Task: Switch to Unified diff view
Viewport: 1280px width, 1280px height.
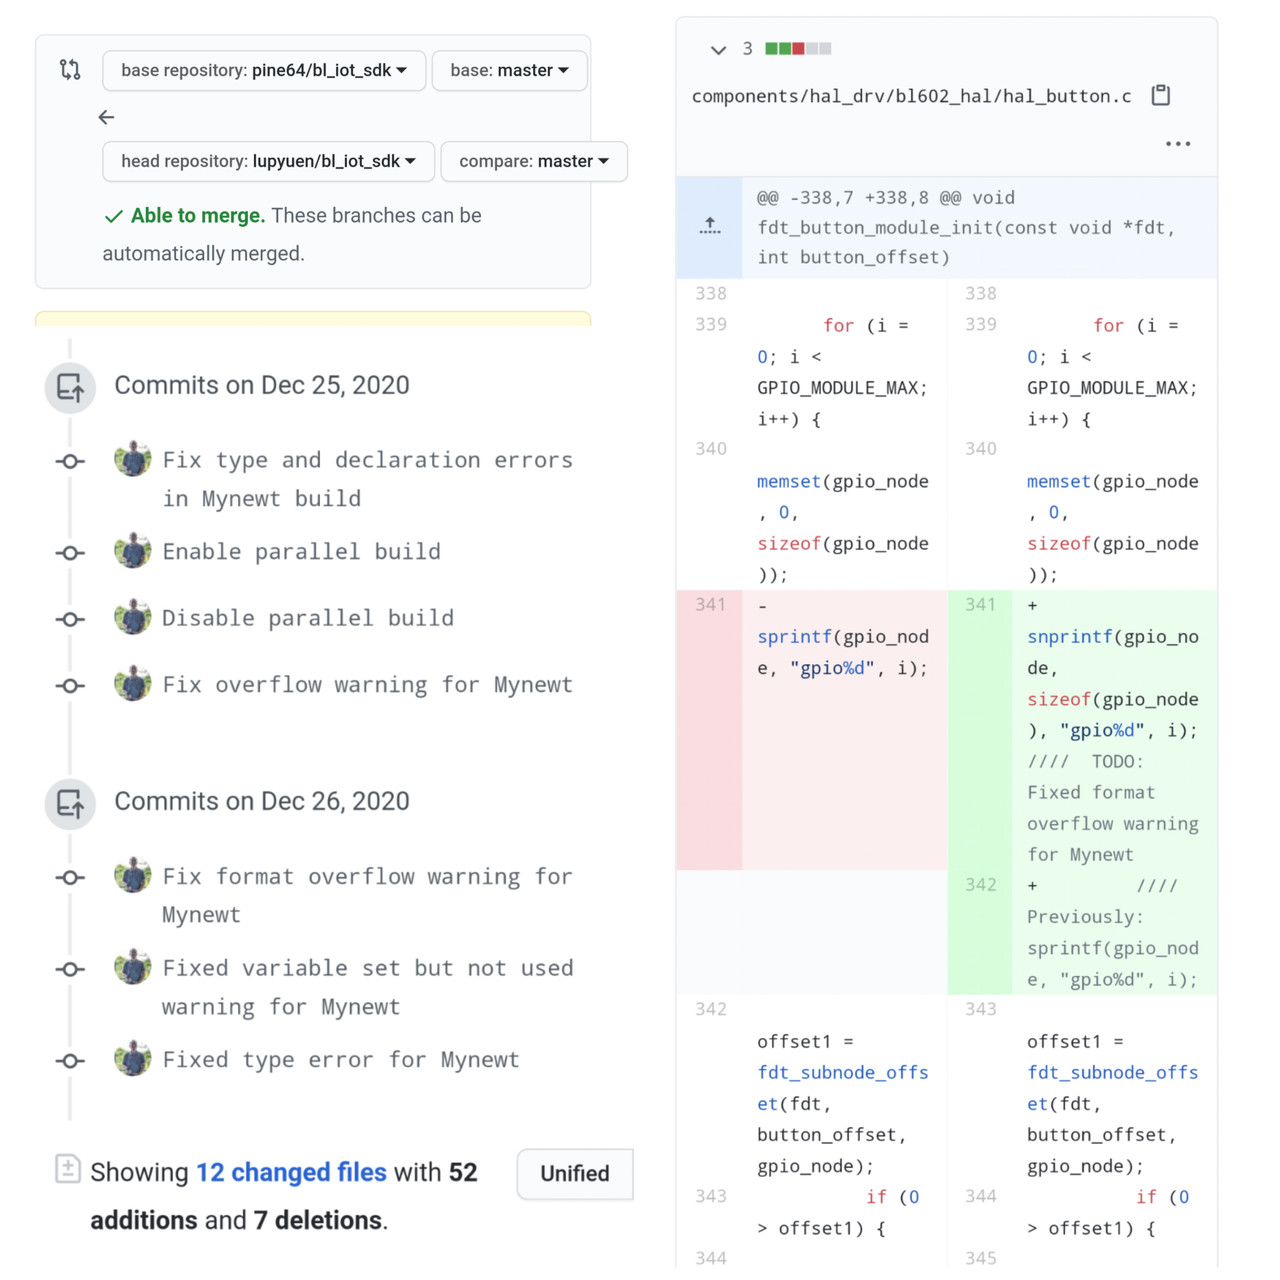Action: click(574, 1173)
